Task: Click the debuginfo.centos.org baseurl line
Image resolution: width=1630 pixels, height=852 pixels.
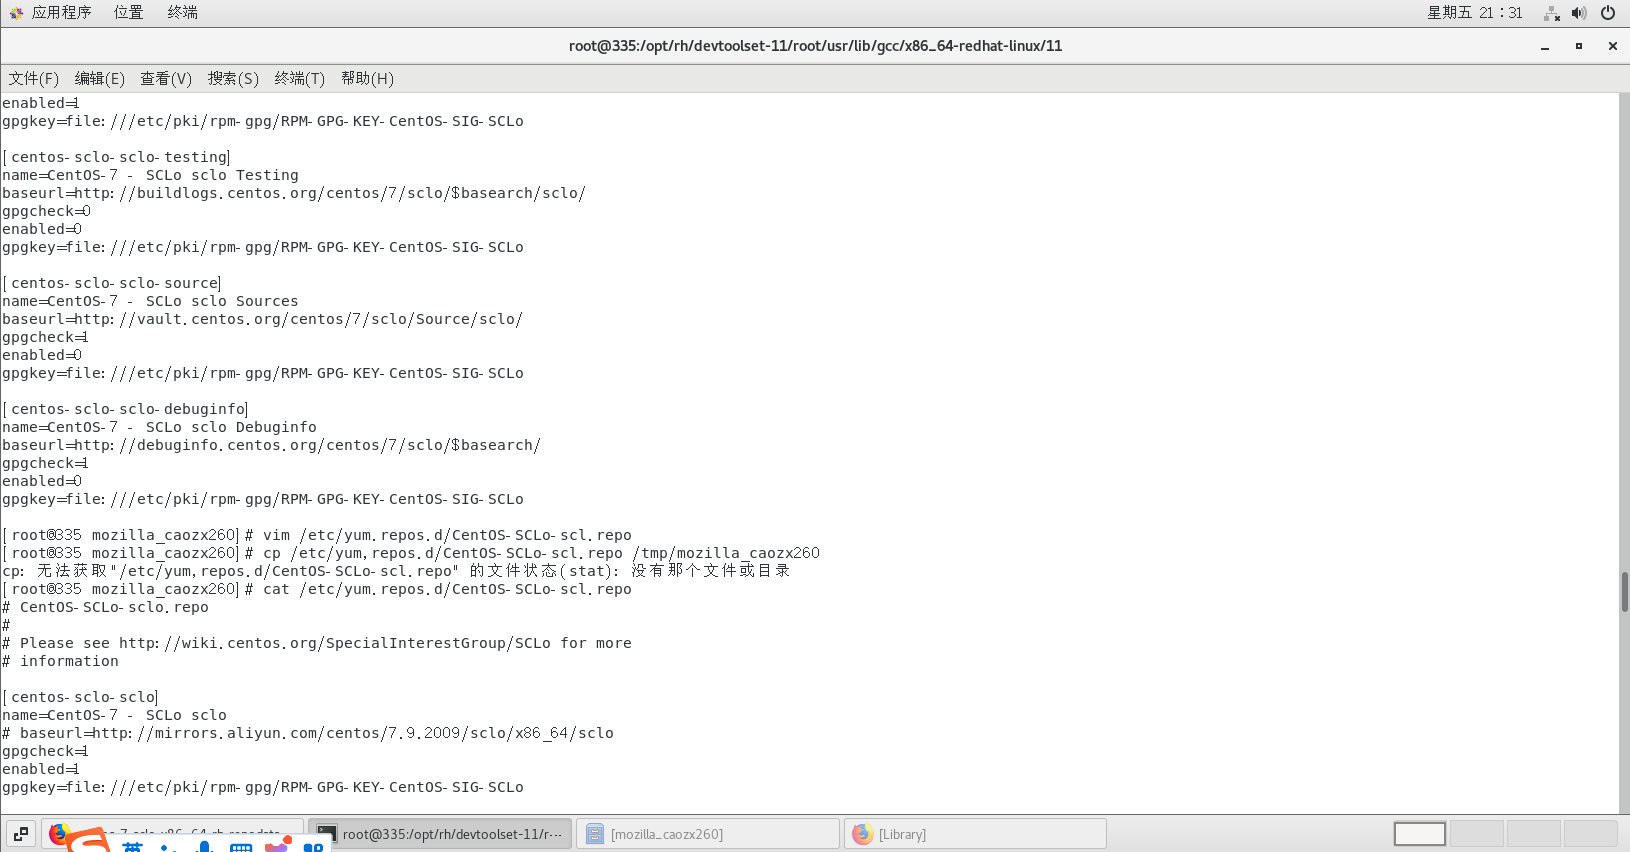Action: pos(271,445)
